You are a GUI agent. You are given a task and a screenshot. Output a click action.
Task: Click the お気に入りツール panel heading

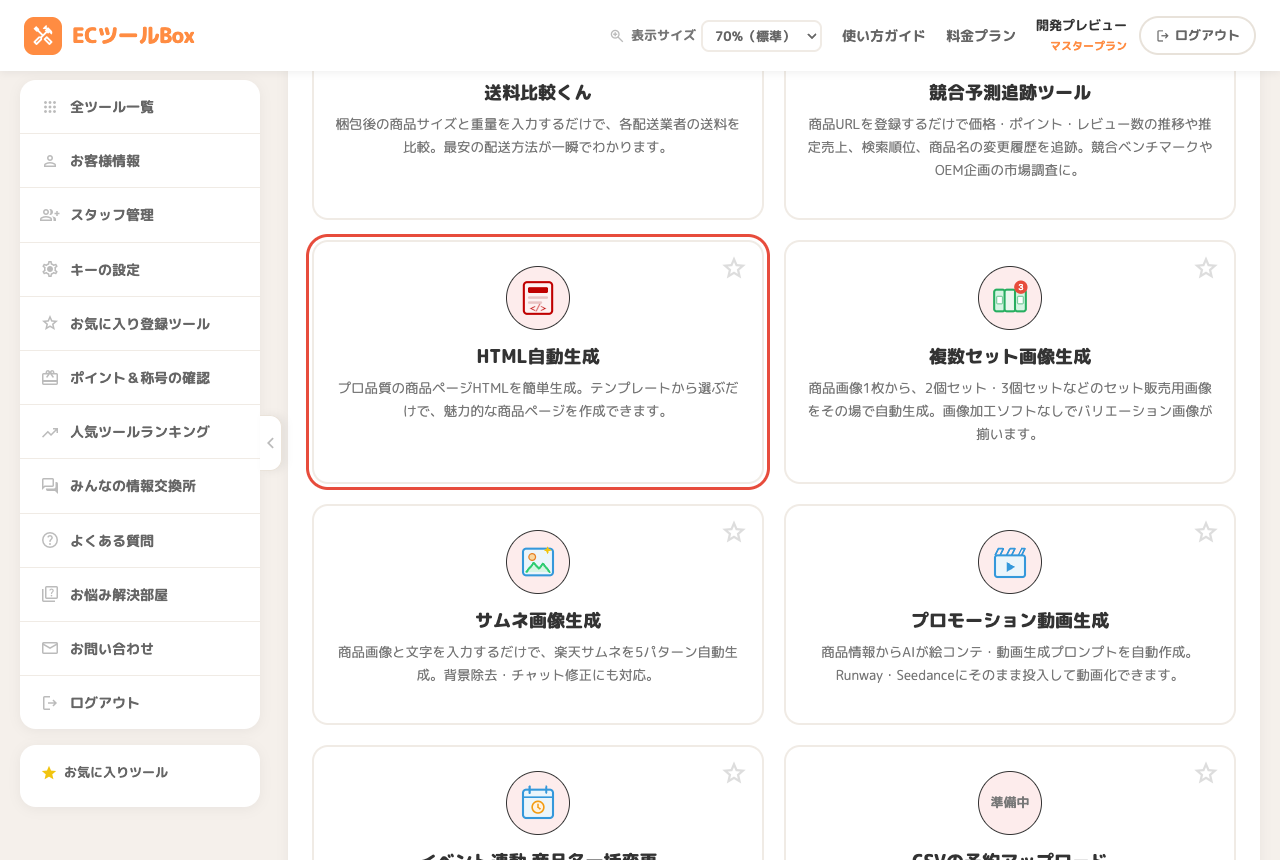tap(116, 773)
